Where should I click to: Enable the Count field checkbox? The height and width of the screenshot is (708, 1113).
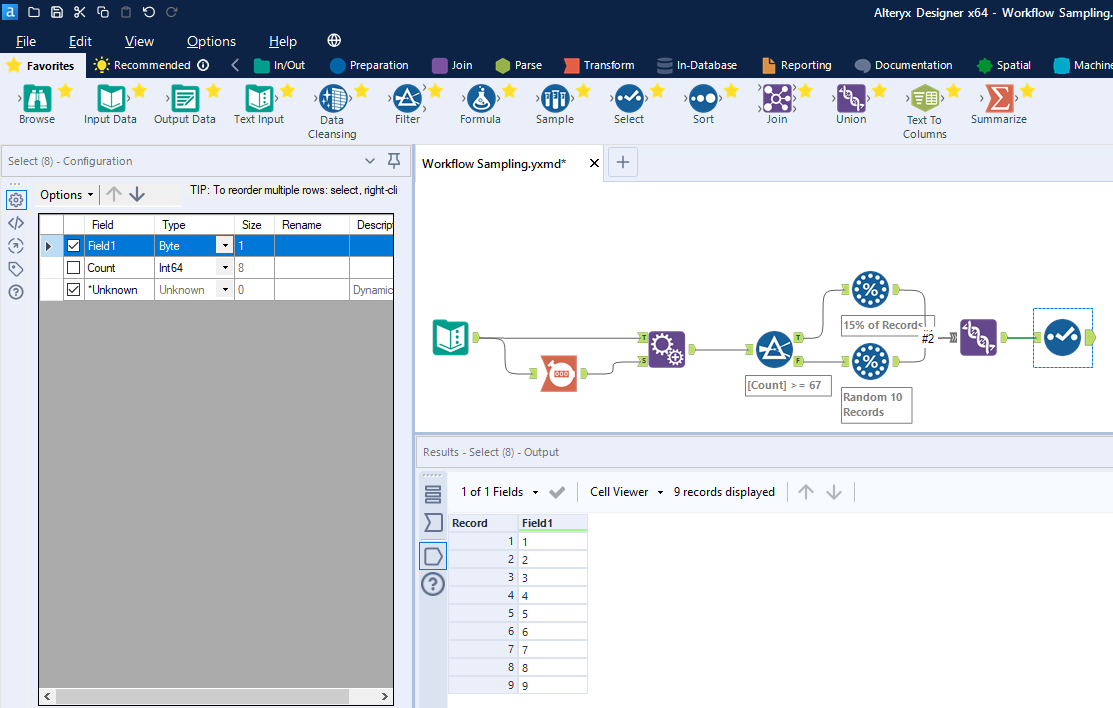(73, 267)
